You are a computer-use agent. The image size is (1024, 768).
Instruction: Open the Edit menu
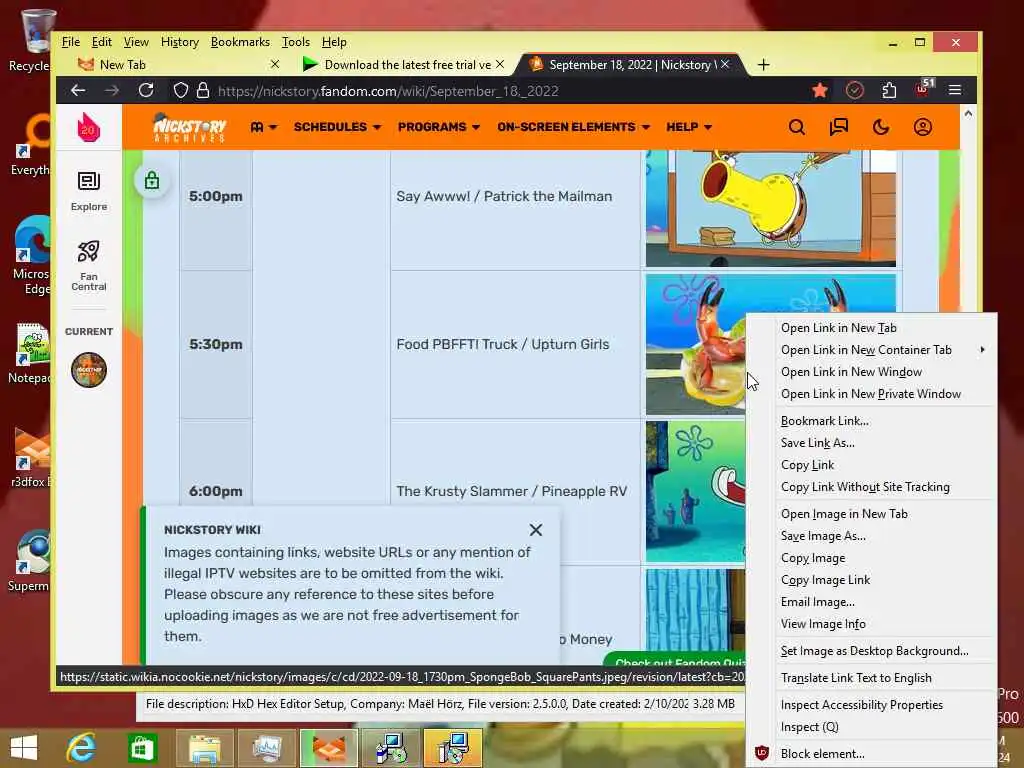[101, 42]
